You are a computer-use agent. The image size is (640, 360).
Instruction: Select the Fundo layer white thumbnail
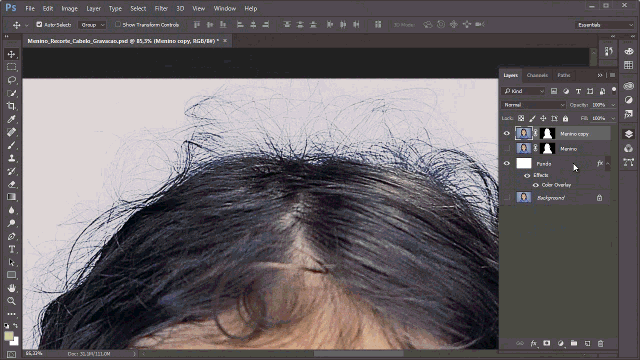point(524,163)
